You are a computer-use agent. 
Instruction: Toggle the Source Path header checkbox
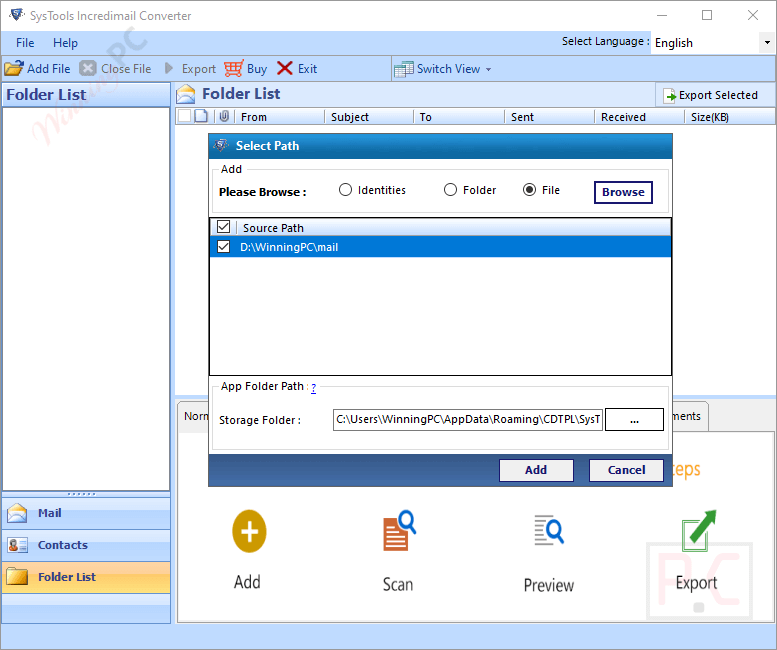(223, 227)
